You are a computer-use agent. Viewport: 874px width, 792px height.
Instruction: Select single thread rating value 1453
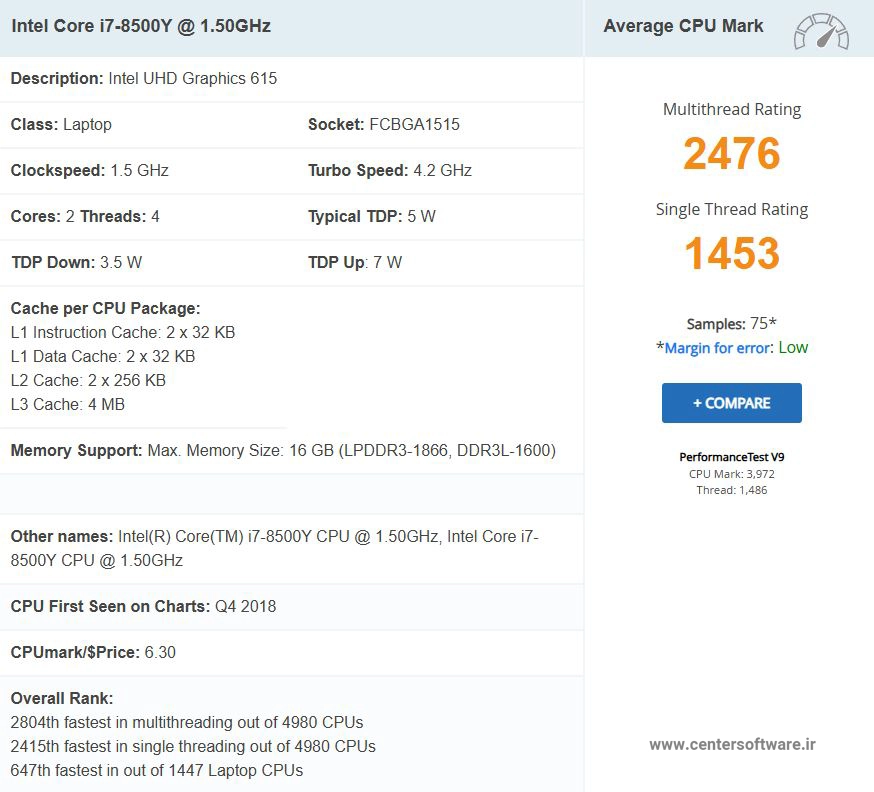(731, 253)
